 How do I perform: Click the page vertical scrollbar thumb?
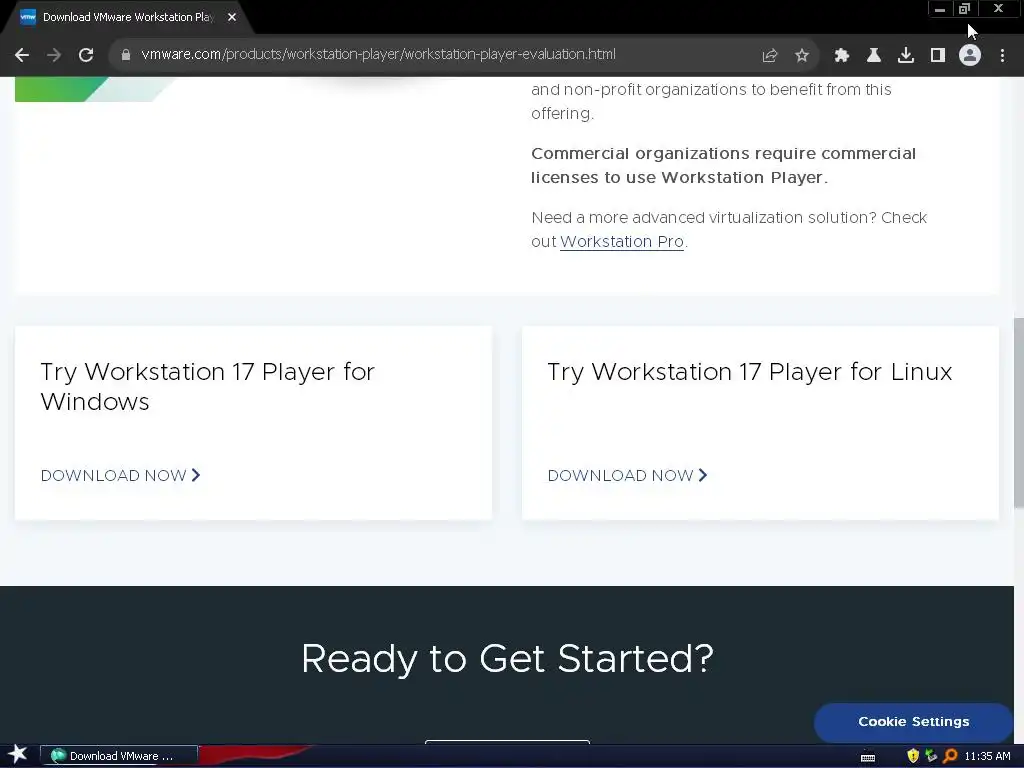coord(1019,411)
